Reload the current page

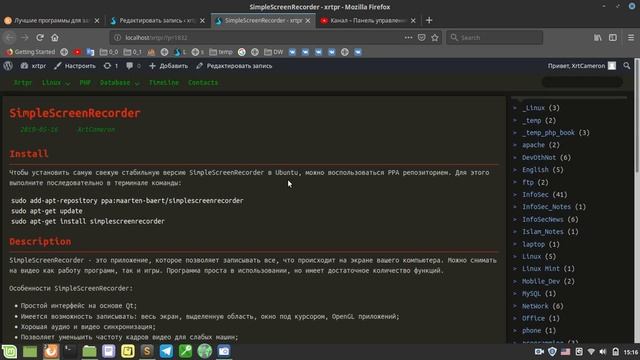40,38
